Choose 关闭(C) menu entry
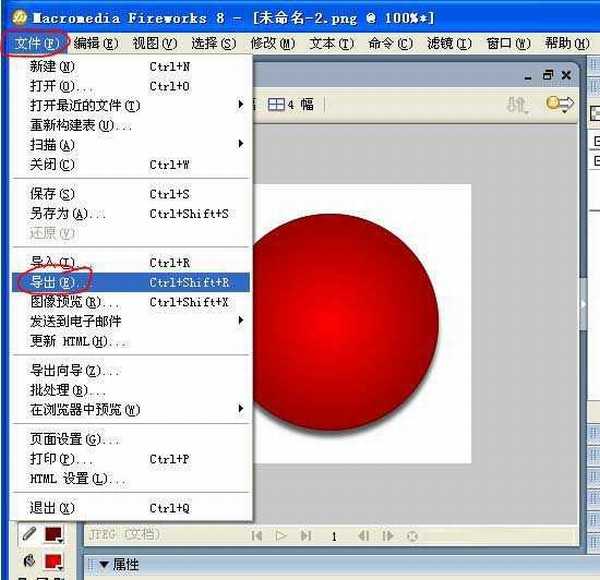 coord(131,165)
